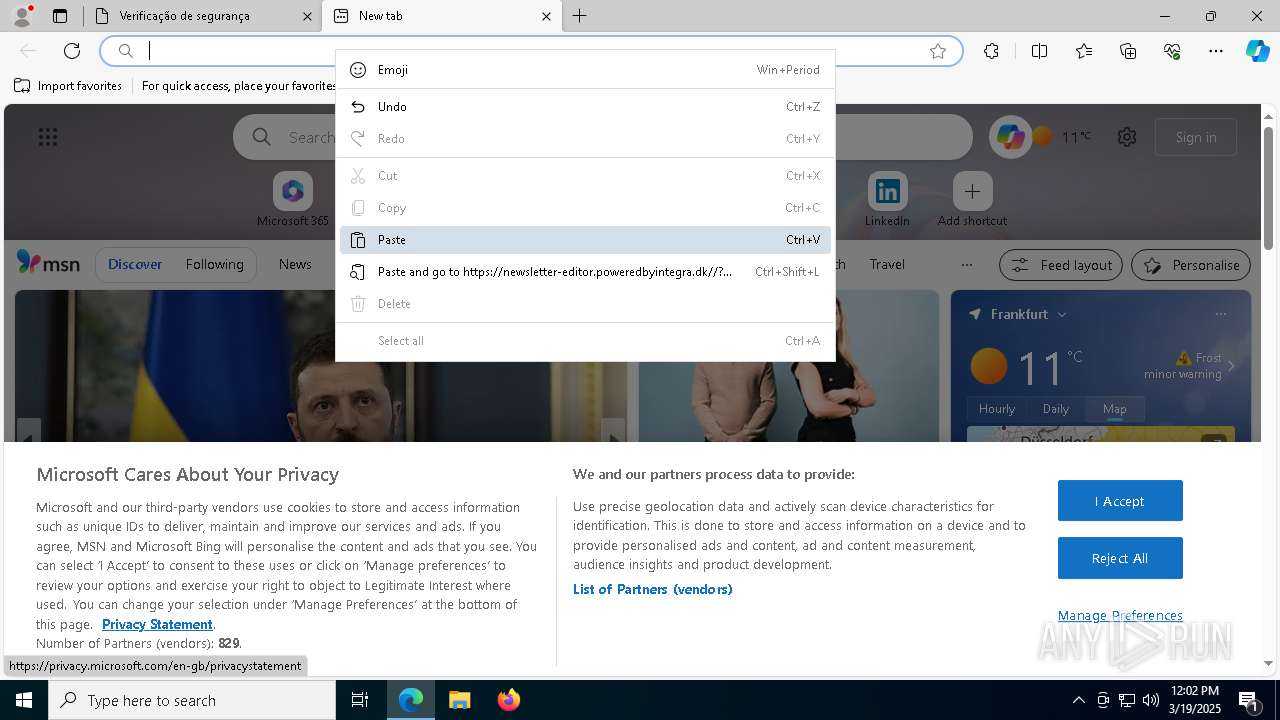
Task: Close the Verificação de segurança tab
Action: click(x=307, y=16)
